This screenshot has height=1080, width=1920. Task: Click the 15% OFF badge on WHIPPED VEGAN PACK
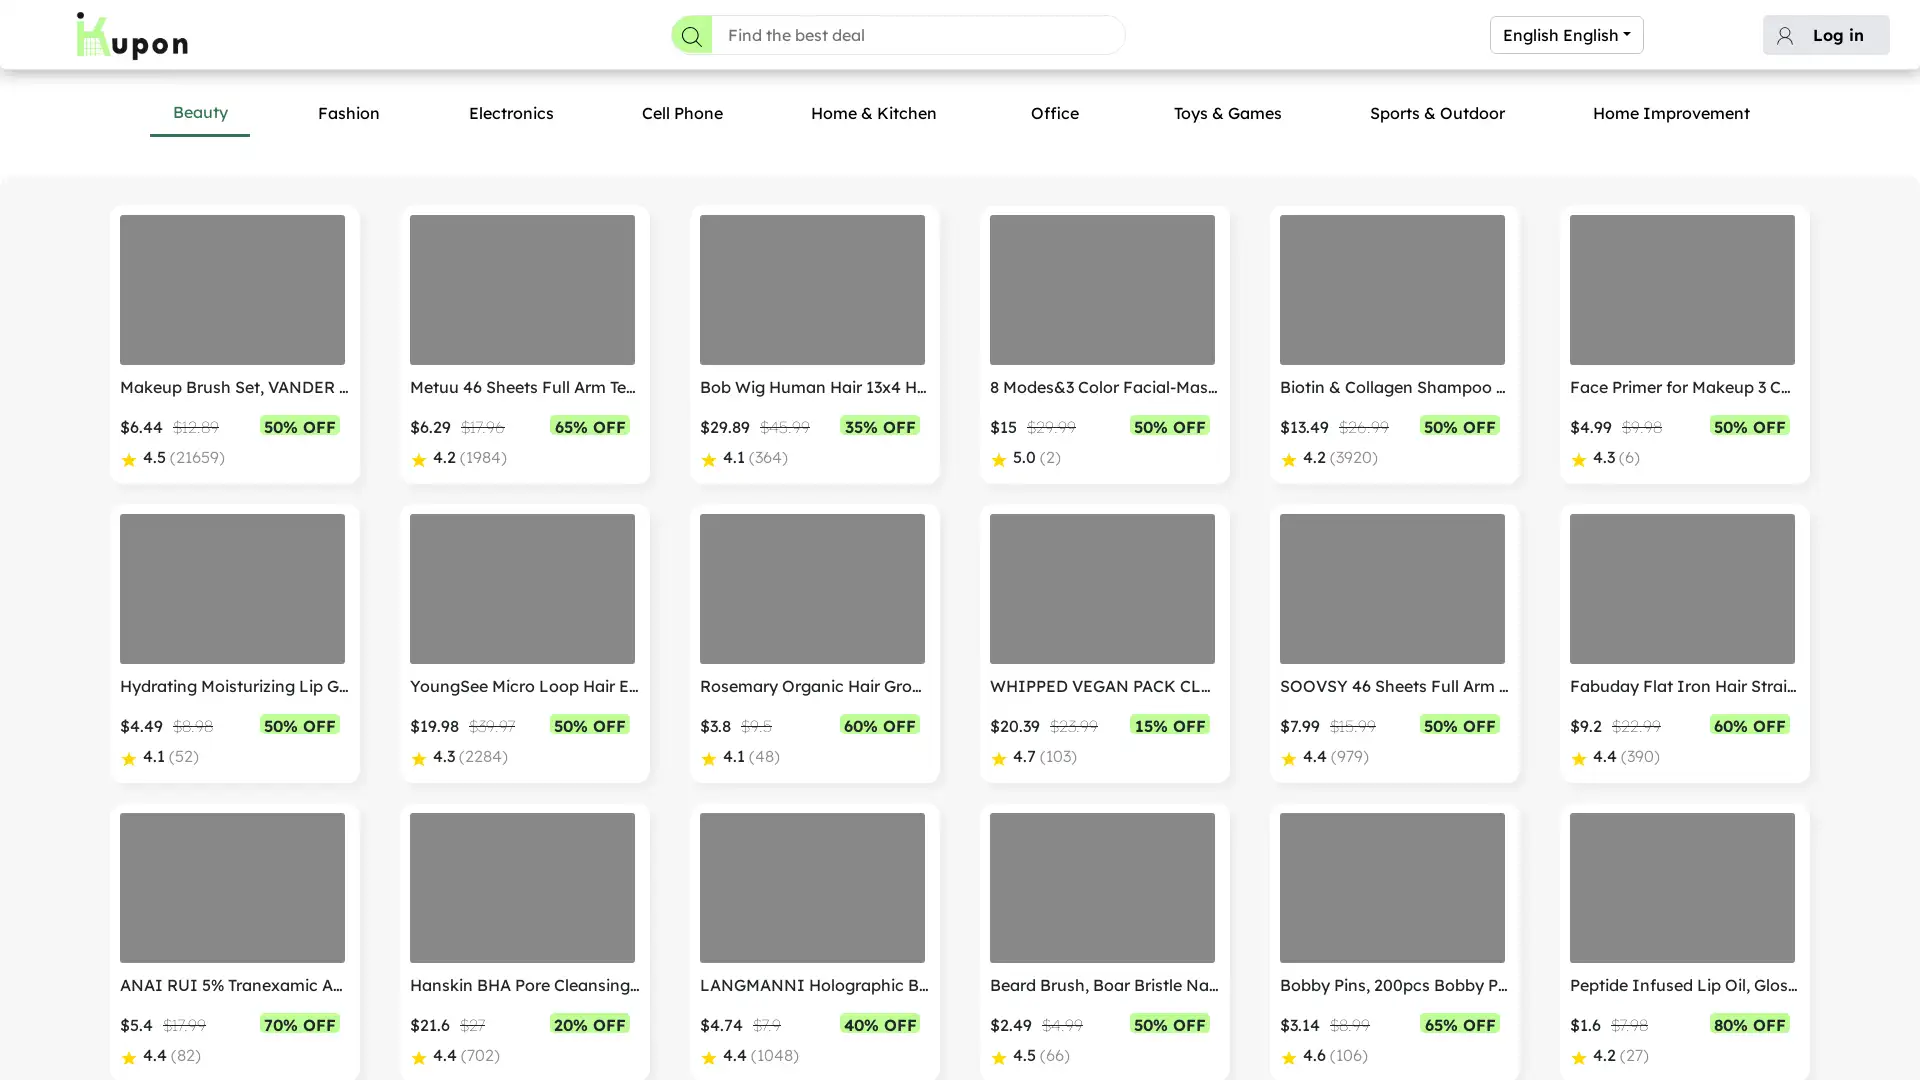click(x=1170, y=725)
